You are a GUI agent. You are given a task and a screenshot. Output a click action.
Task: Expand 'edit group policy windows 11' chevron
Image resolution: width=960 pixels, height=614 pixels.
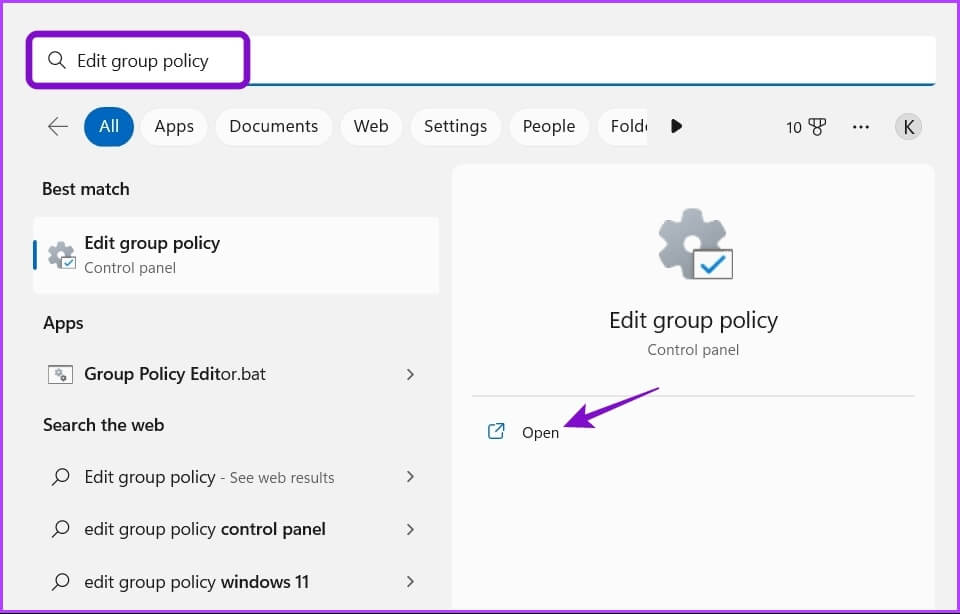[x=410, y=582]
